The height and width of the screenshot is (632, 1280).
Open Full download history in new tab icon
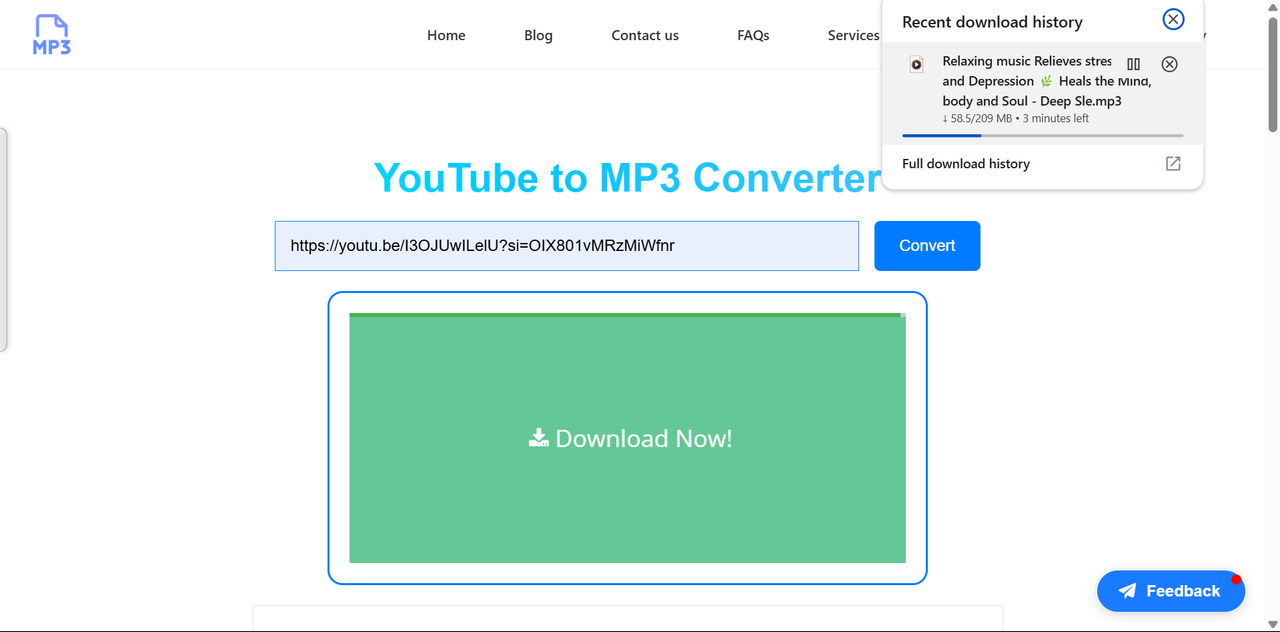click(1173, 163)
